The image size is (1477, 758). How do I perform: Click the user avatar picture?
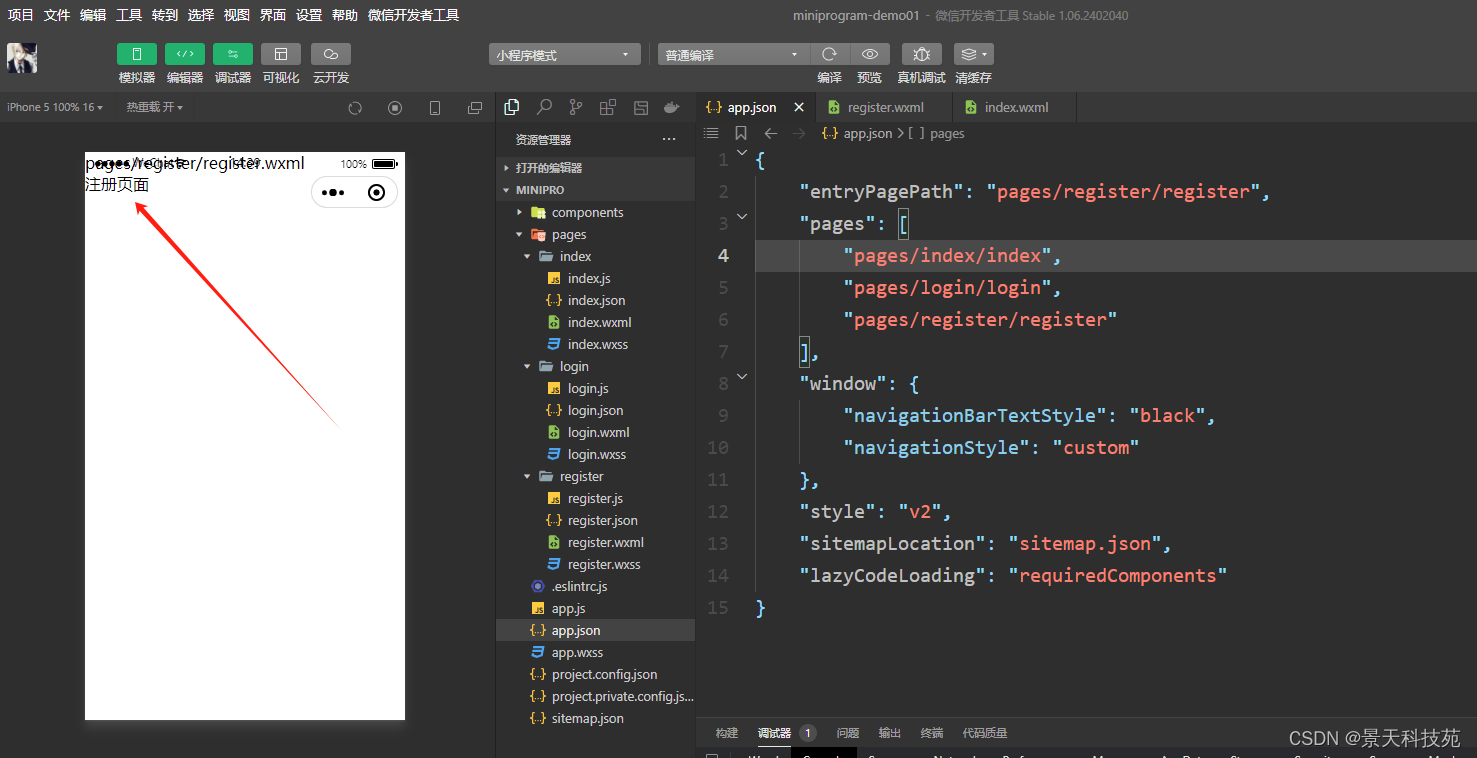[x=22, y=58]
